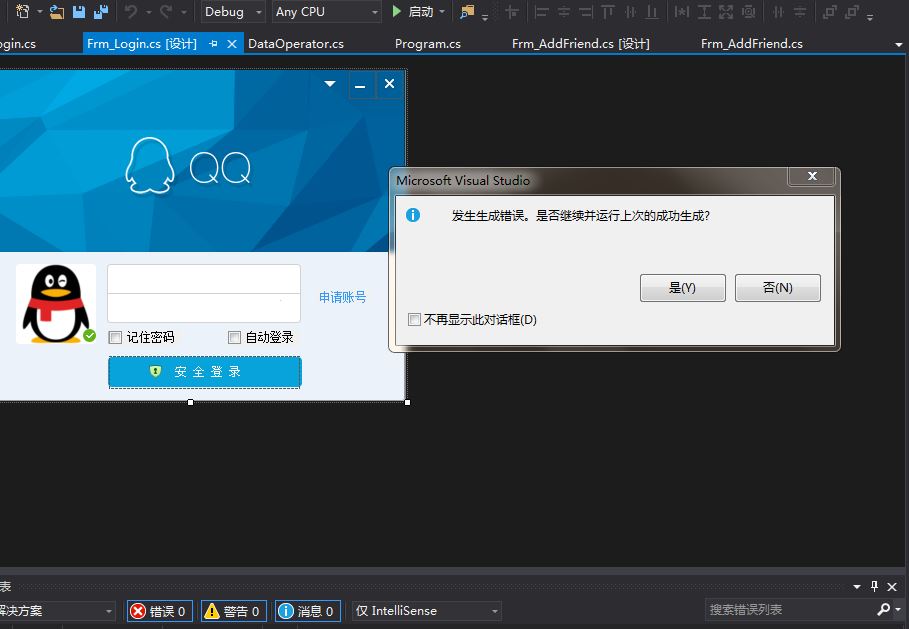909x629 pixels.
Task: Check the 记住密码 checkbox
Action: 115,337
